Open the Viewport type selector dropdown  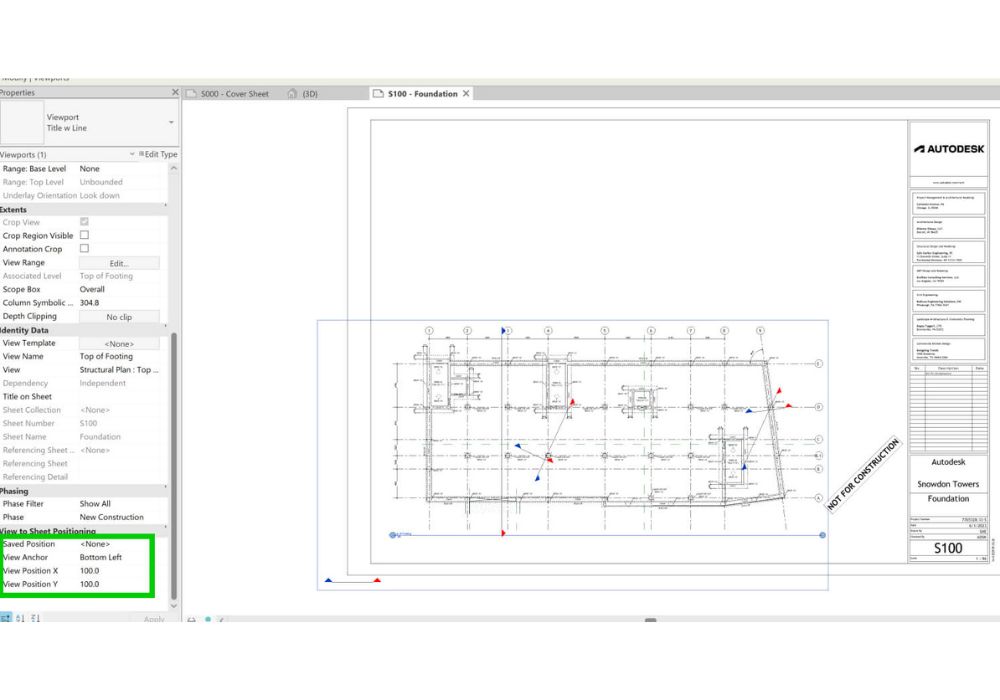171,123
